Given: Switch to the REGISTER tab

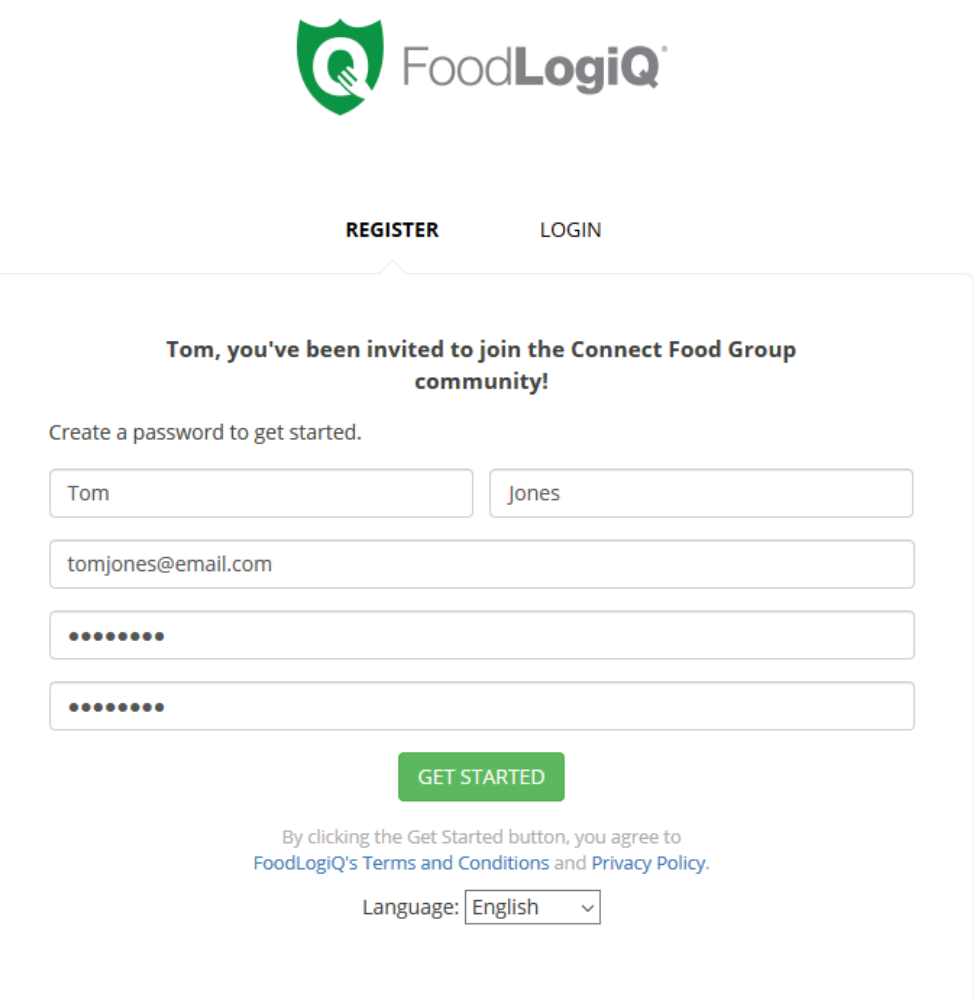Looking at the screenshot, I should pyautogui.click(x=392, y=230).
